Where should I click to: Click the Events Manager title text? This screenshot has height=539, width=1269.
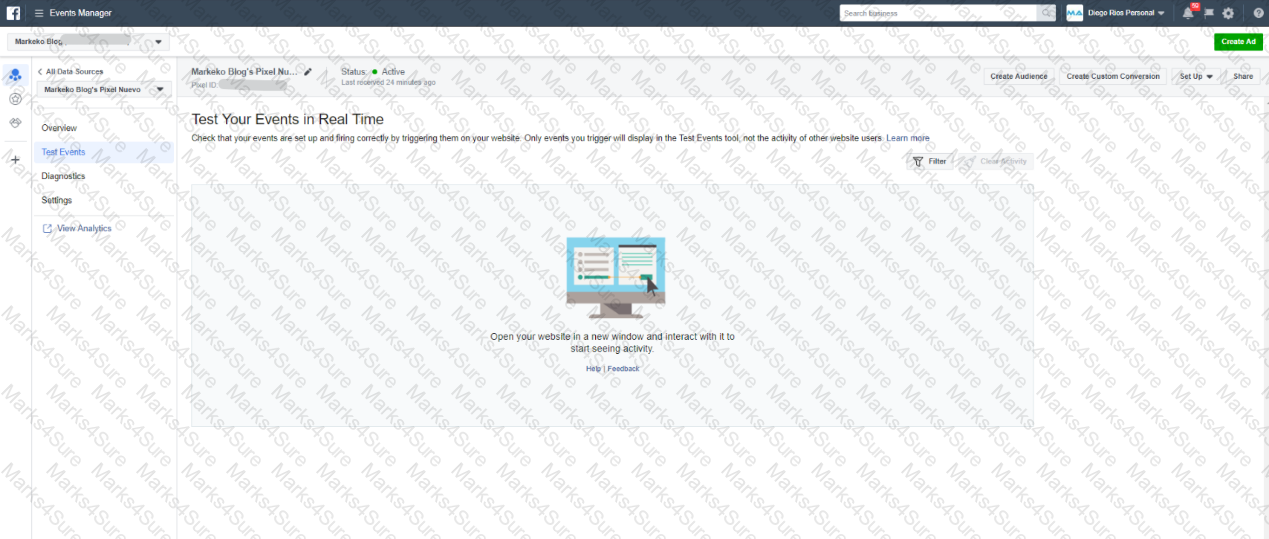click(x=81, y=13)
